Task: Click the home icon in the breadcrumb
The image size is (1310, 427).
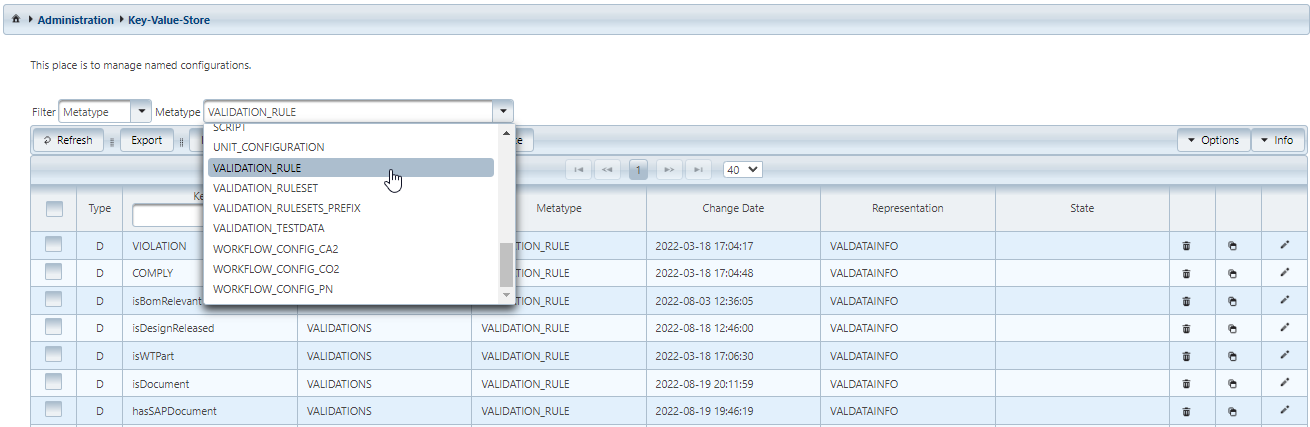Action: tap(16, 19)
